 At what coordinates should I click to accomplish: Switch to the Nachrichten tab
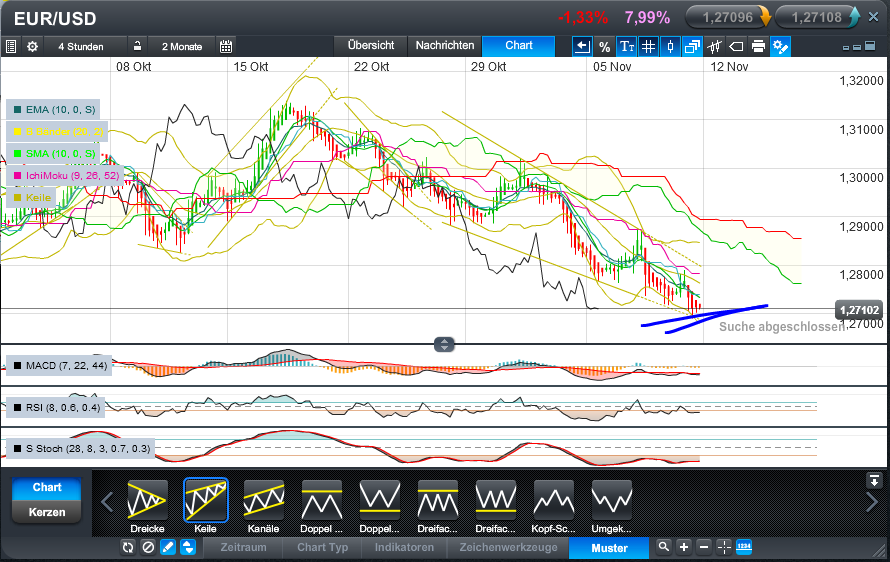pyautogui.click(x=444, y=45)
